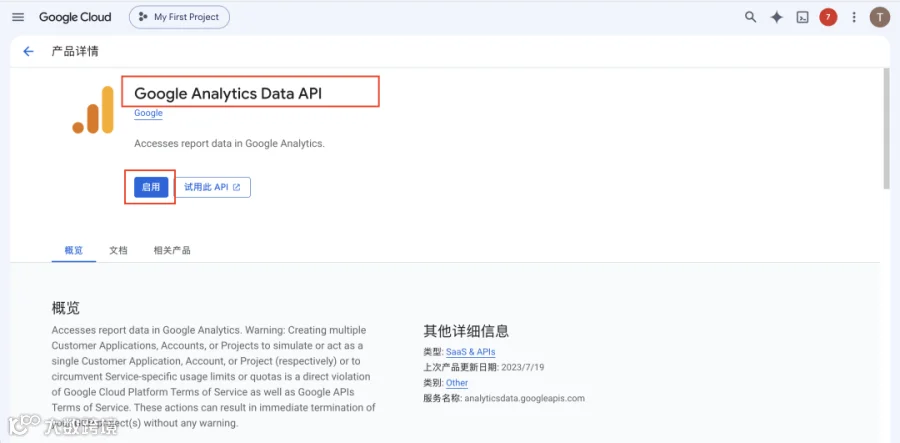Go back with the blue arrow
Viewport: 900px width, 443px height.
(x=28, y=52)
